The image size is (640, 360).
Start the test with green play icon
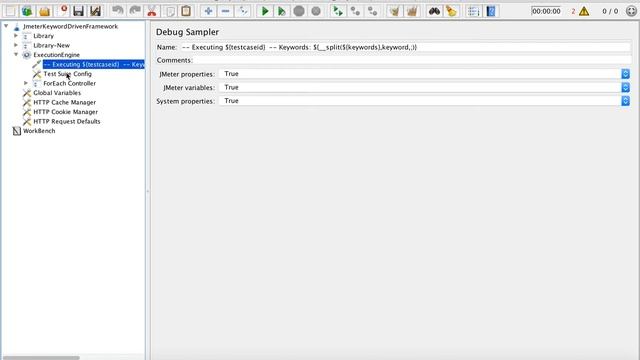[264, 11]
